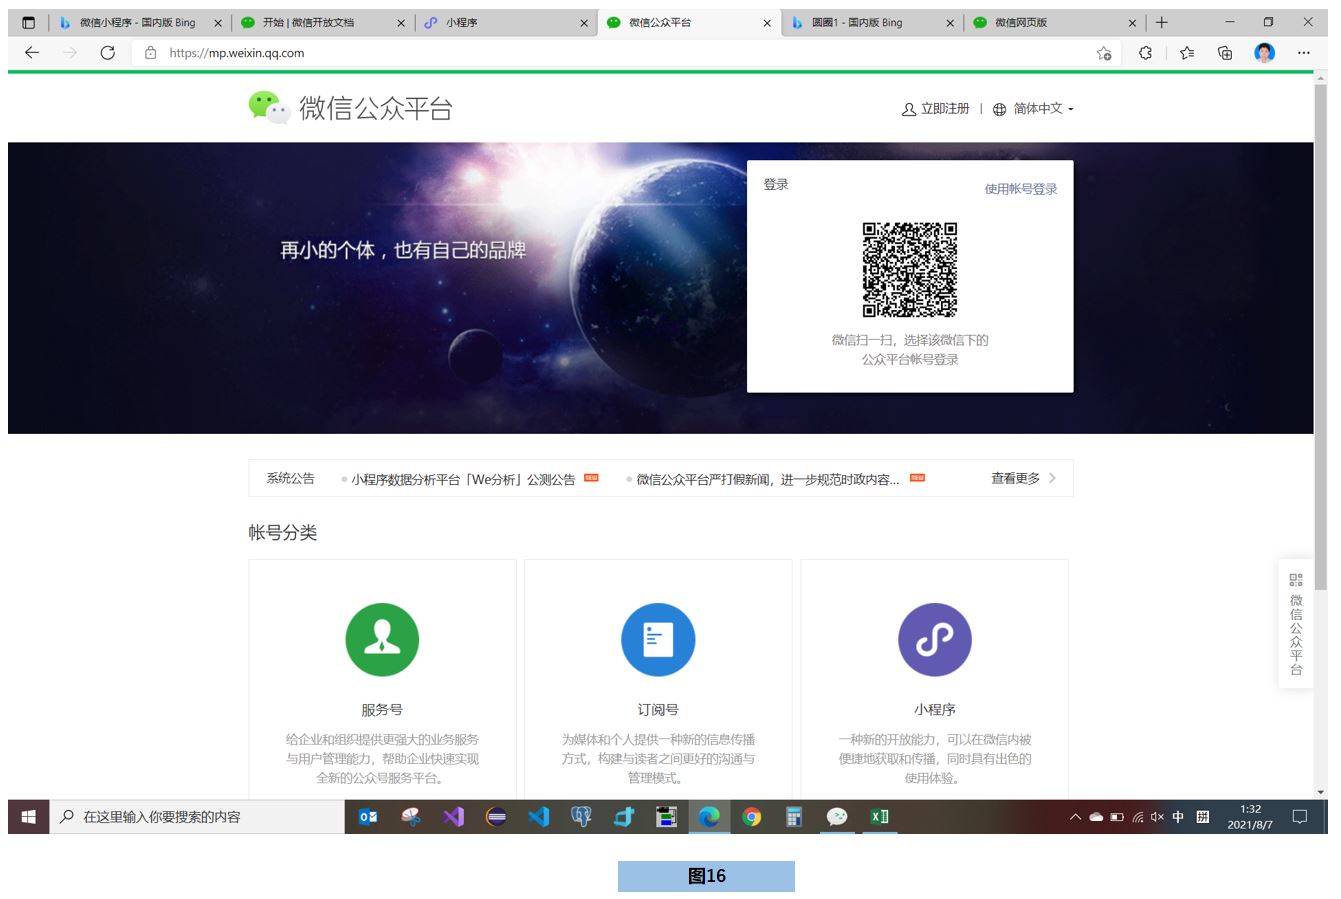Click the purple 小程序 account icon
The height and width of the screenshot is (899, 1341).
(935, 640)
